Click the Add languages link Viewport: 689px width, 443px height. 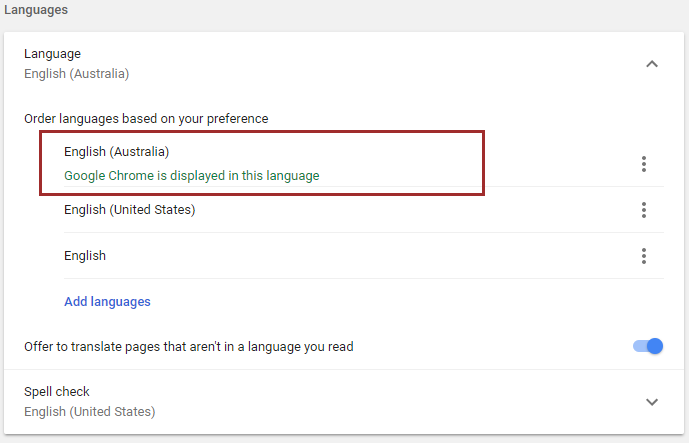tap(107, 301)
